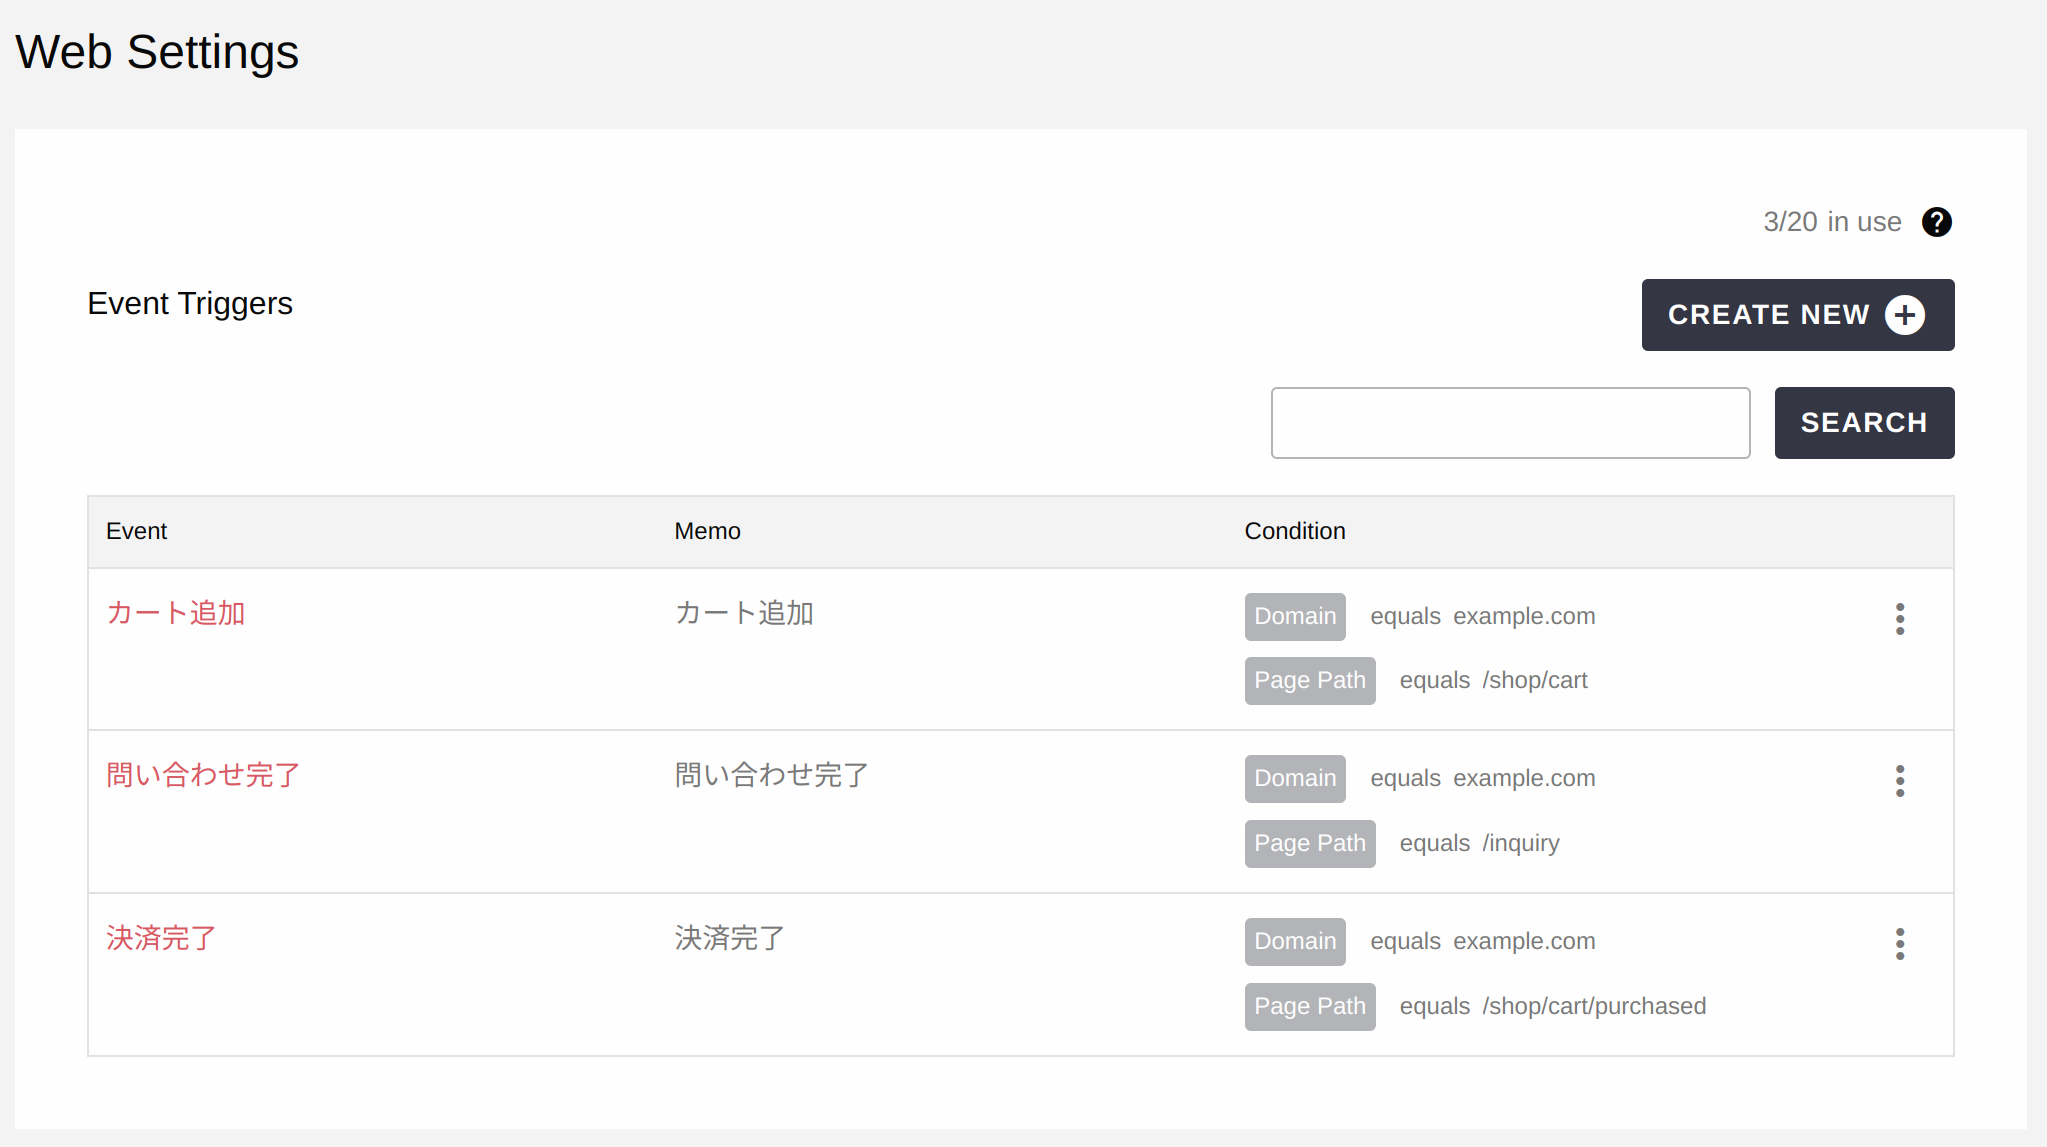Click the search input field
Screen dimensions: 2047x1147
point(1510,422)
